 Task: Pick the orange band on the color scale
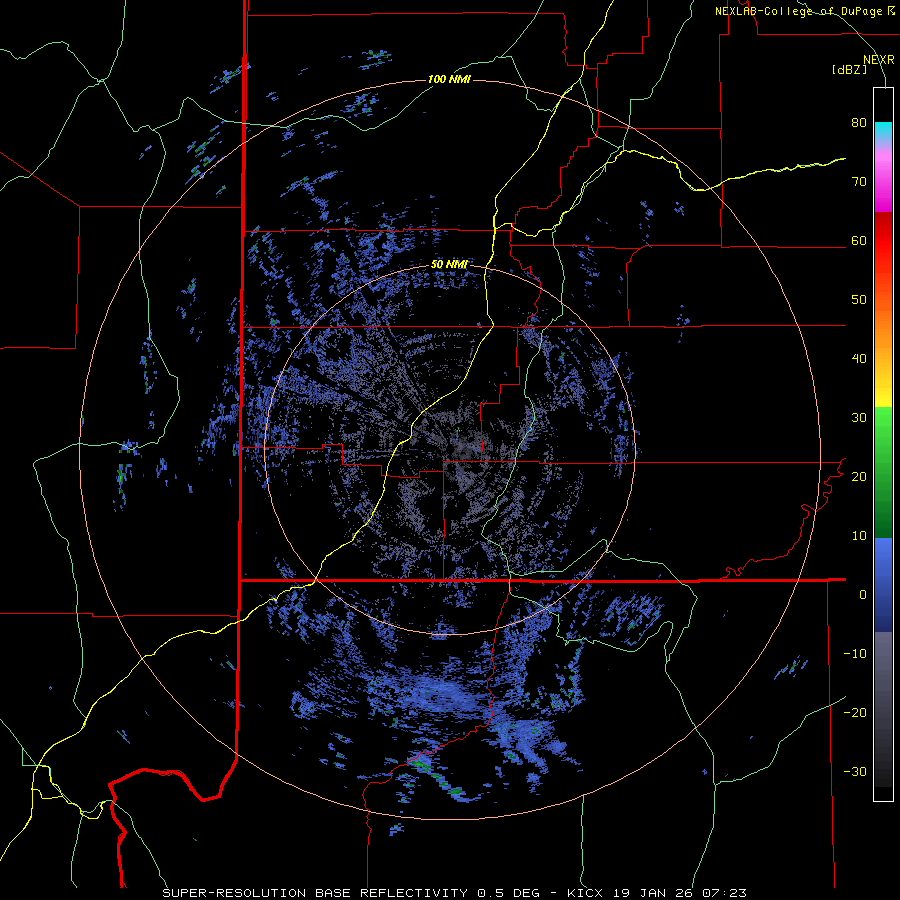coord(883,333)
